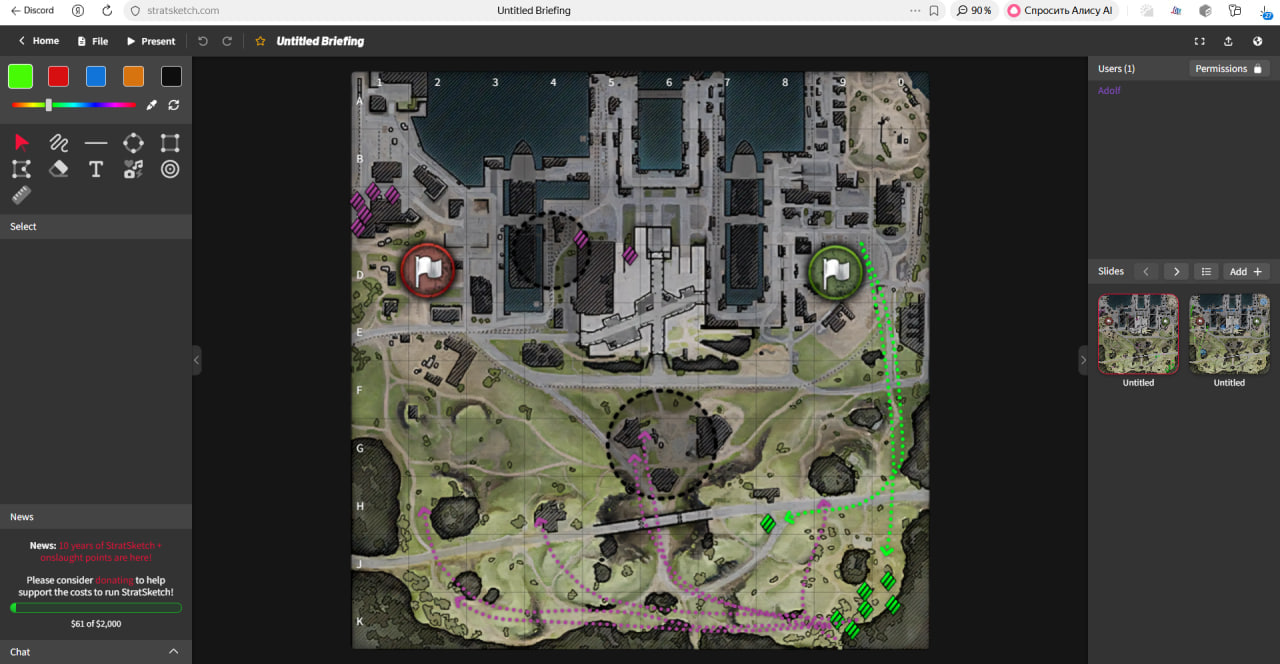Open the icons and media tool
Image resolution: width=1280 pixels, height=664 pixels.
click(x=133, y=169)
